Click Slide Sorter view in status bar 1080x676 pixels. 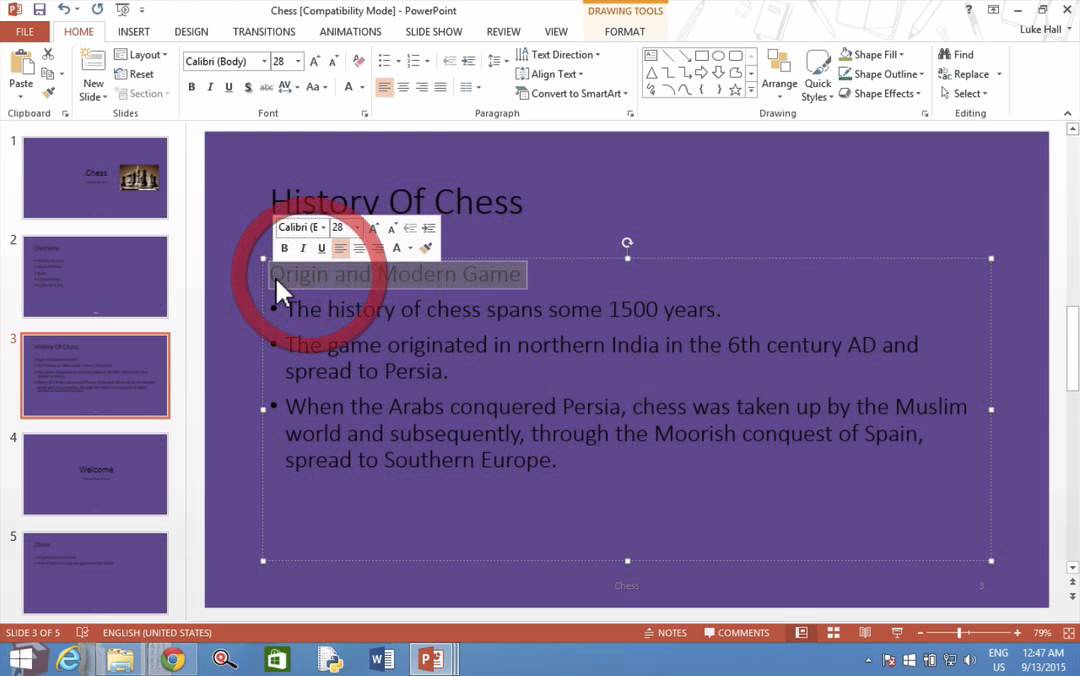click(833, 633)
